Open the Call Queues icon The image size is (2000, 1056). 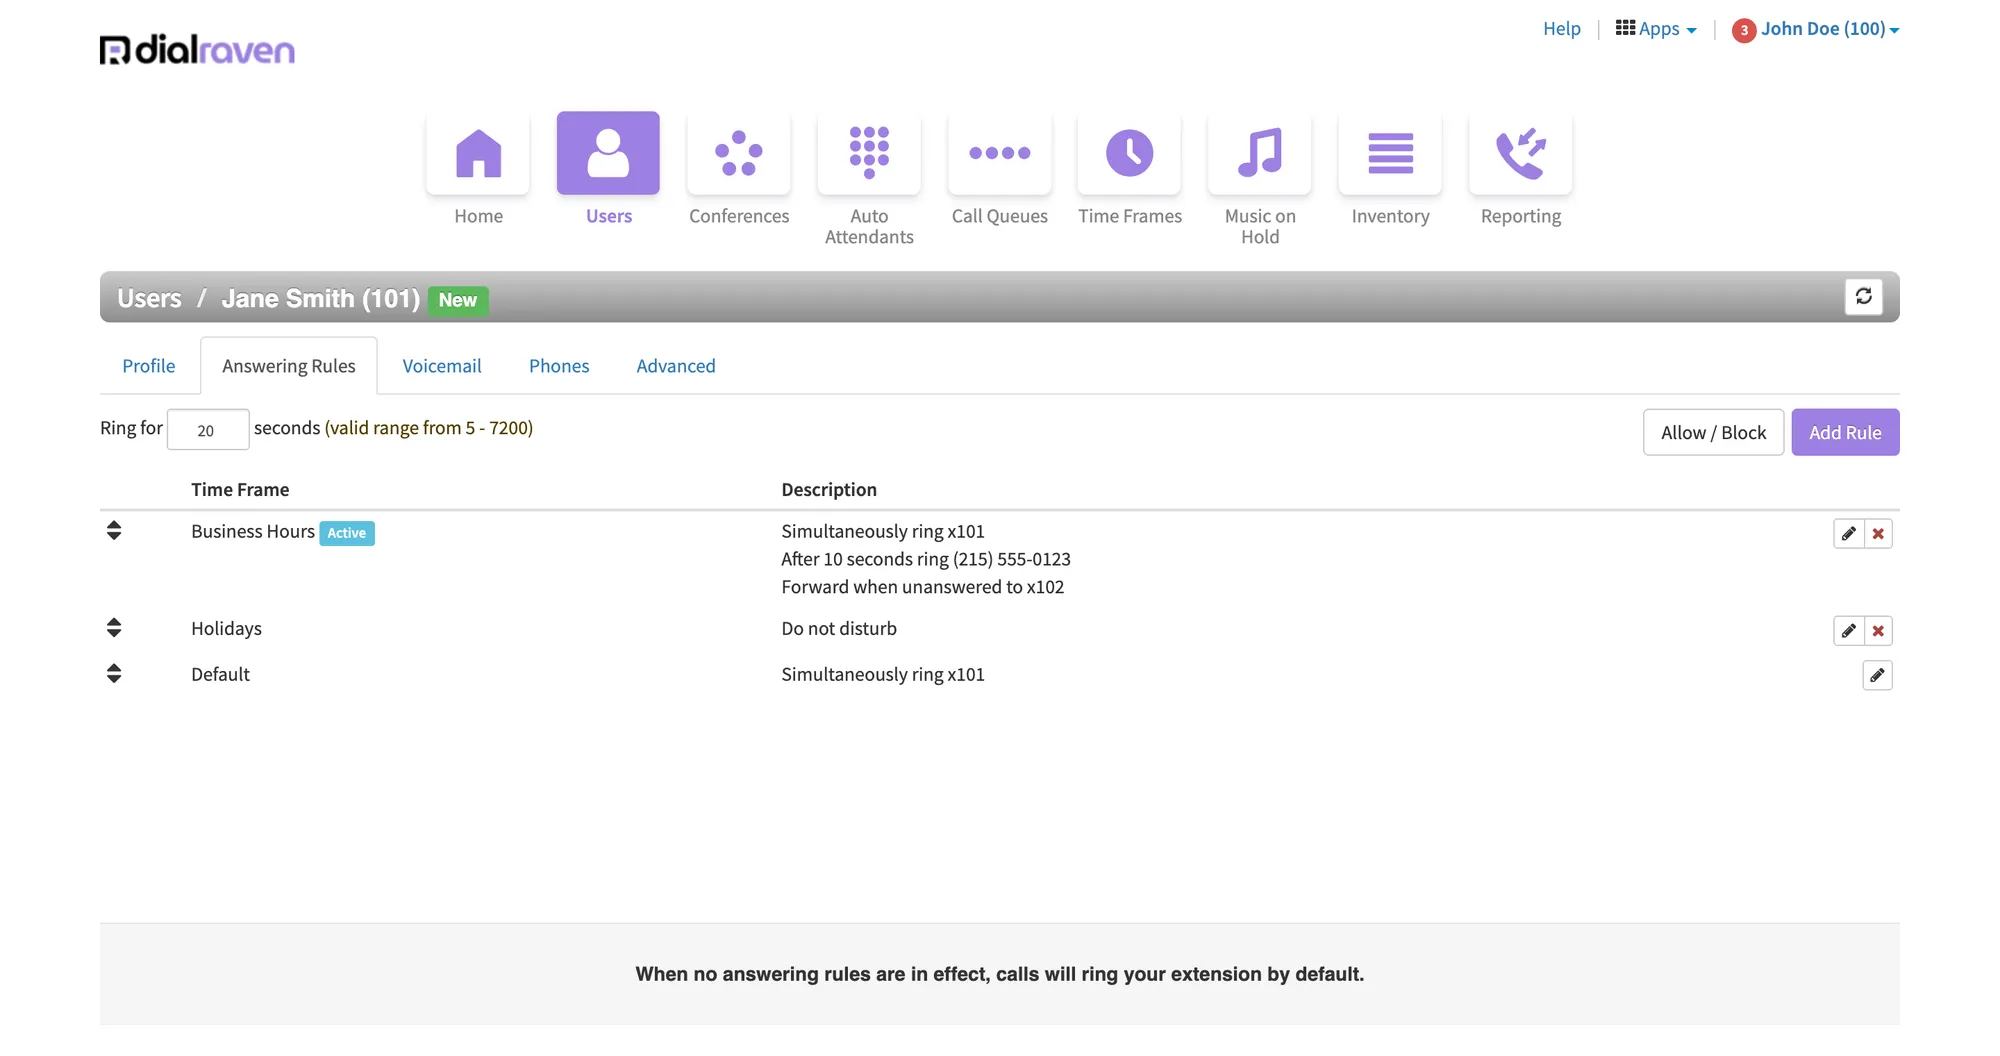click(1000, 153)
